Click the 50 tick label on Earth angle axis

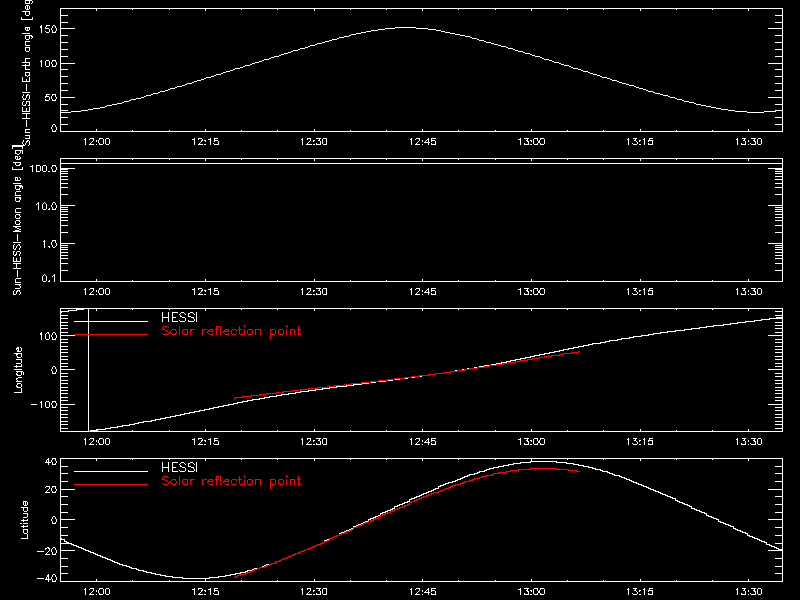coord(51,97)
